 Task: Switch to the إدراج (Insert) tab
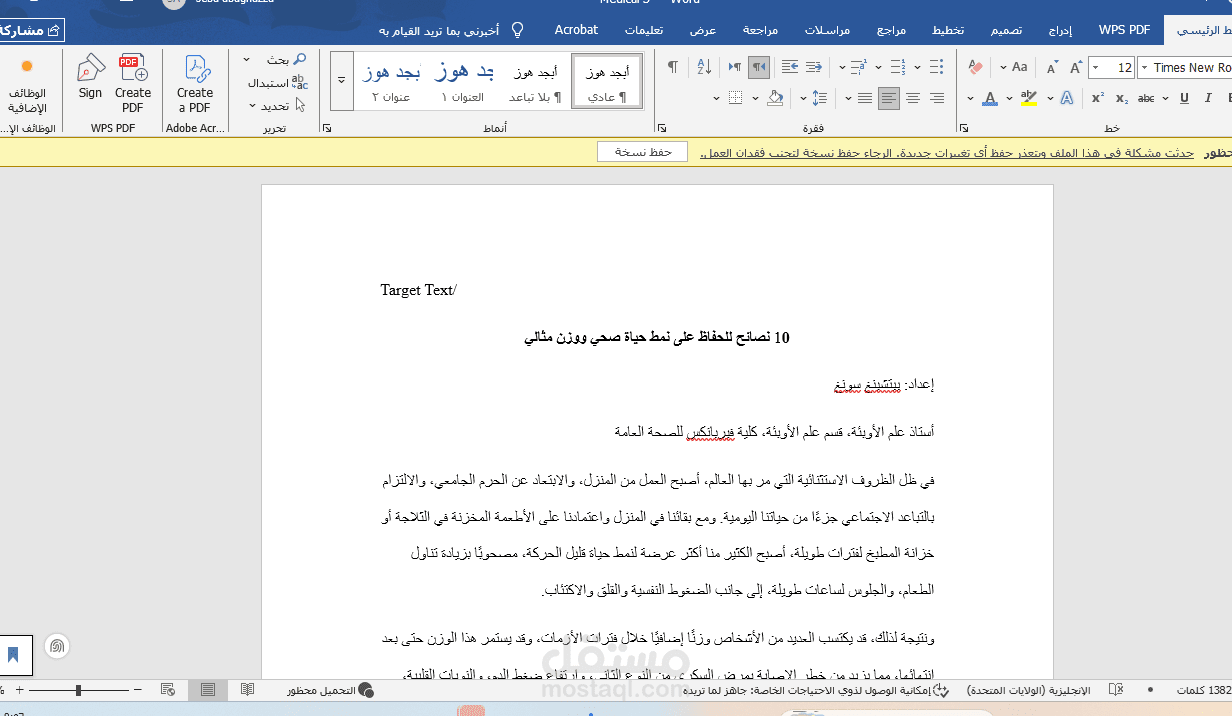[x=1060, y=30]
